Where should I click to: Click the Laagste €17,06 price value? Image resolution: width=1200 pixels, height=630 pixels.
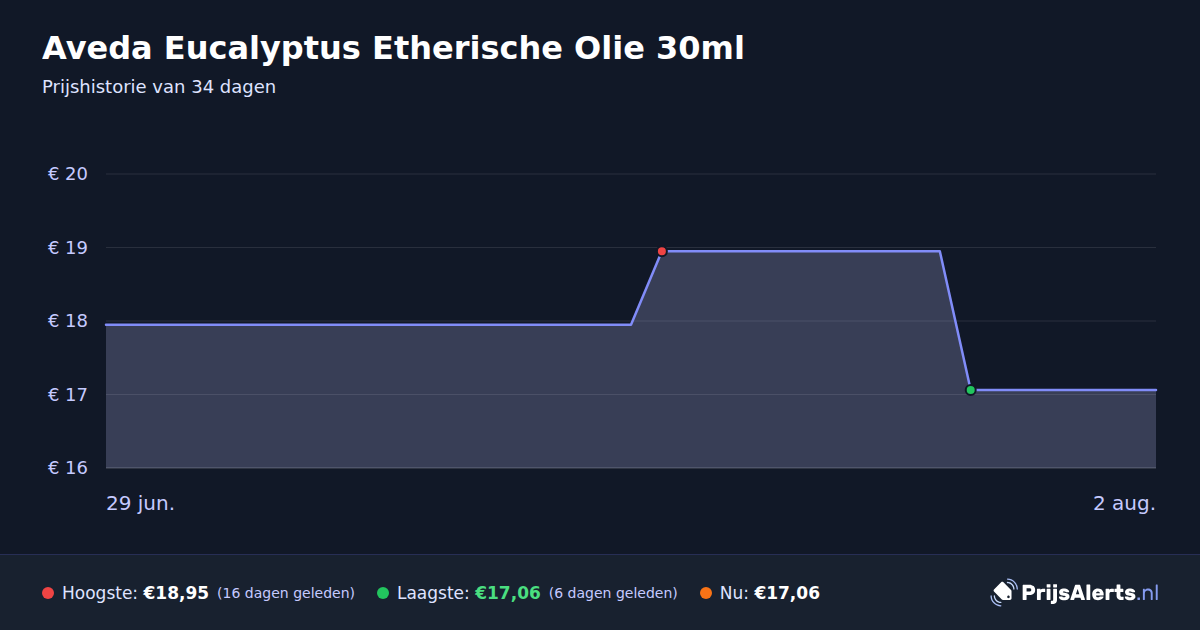(508, 593)
